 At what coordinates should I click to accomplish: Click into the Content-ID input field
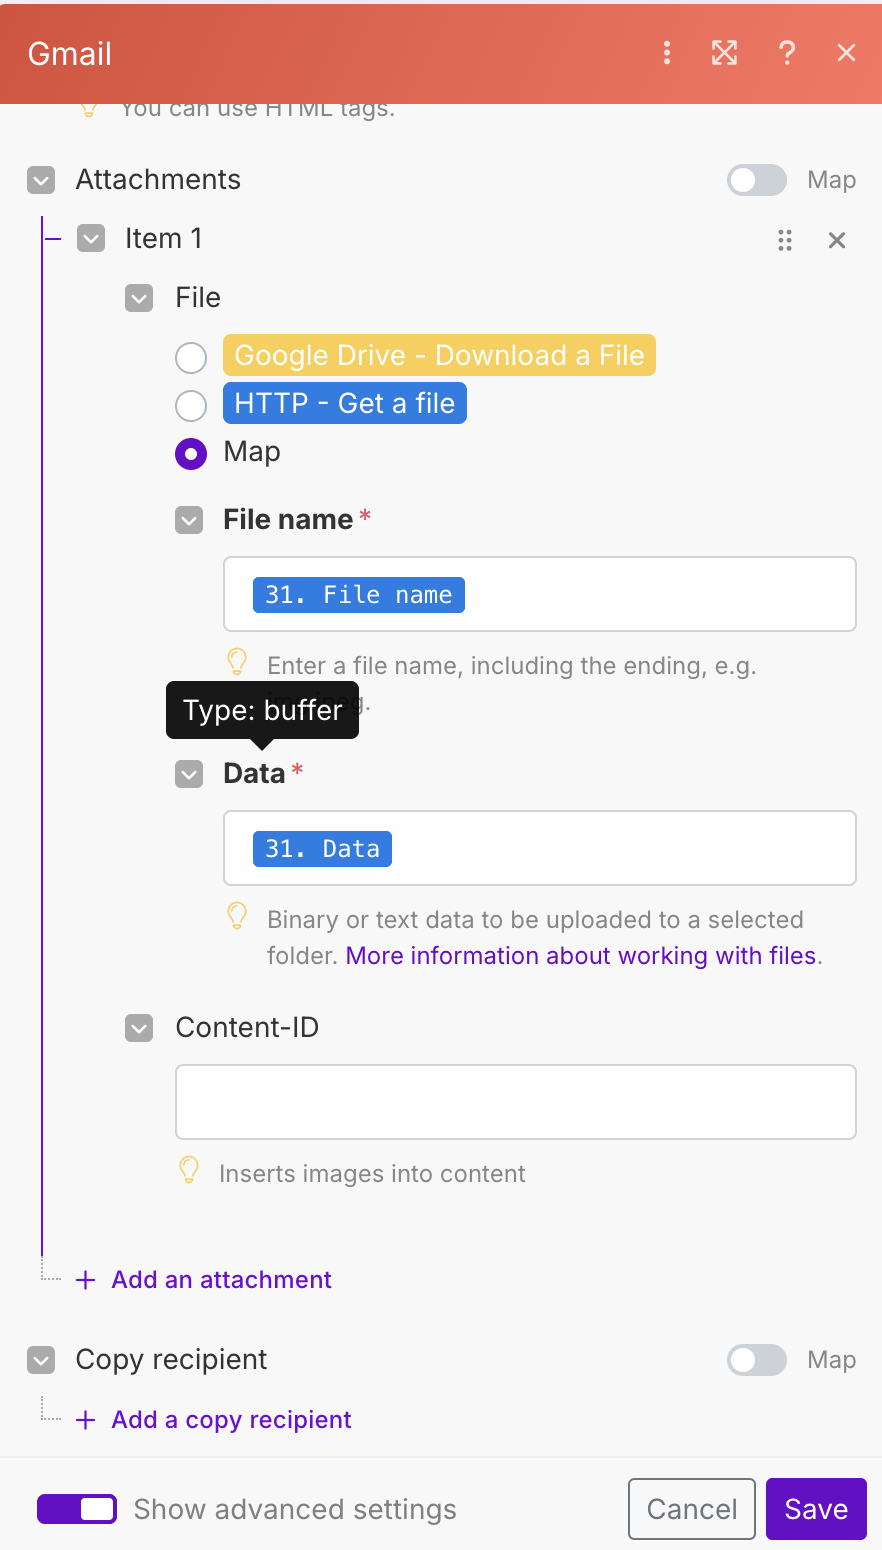click(516, 1102)
